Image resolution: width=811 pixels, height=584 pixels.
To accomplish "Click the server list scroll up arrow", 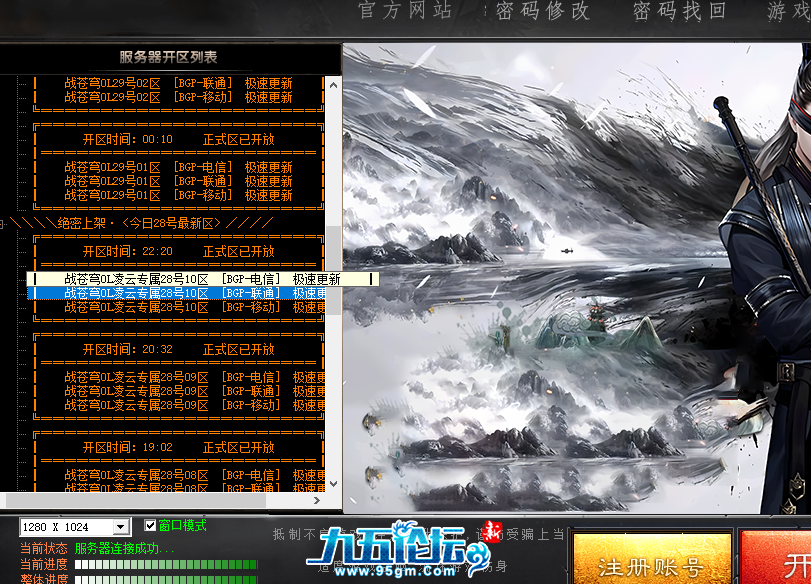I will [334, 85].
